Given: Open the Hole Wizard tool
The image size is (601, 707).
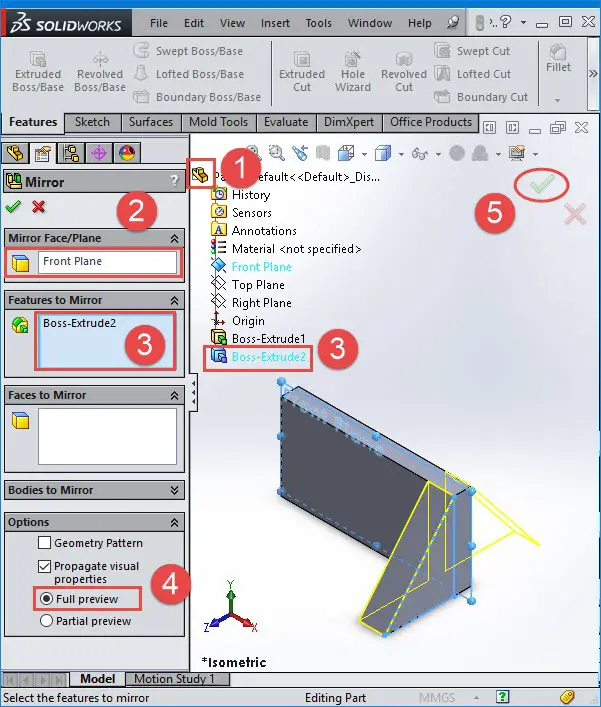Looking at the screenshot, I should 353,71.
